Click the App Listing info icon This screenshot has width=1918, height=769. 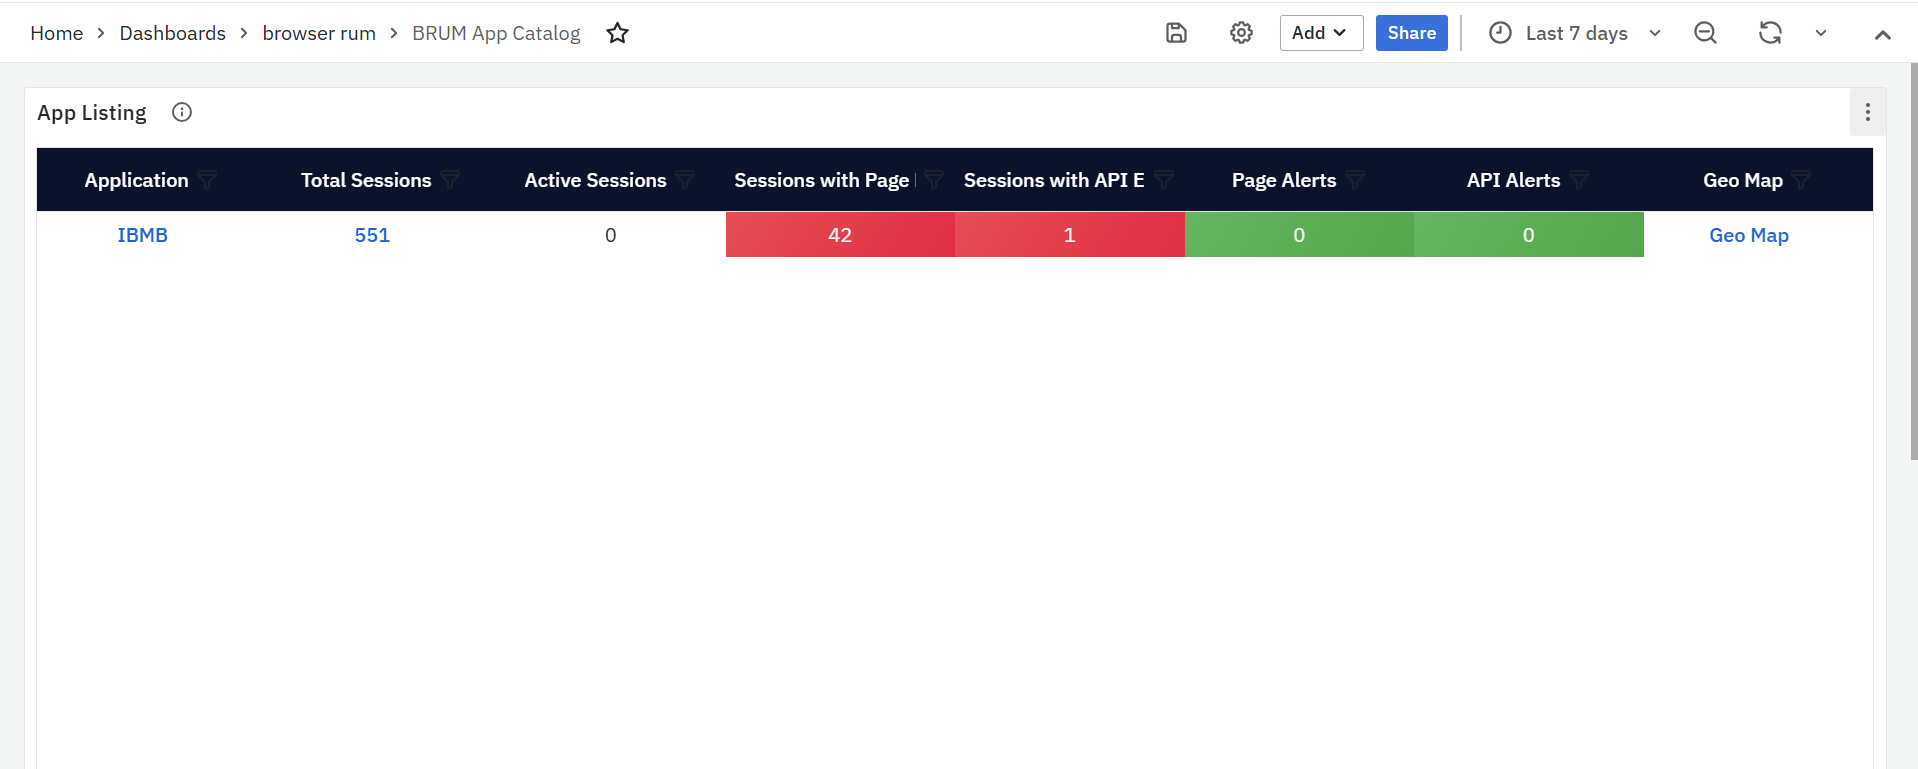pyautogui.click(x=182, y=112)
